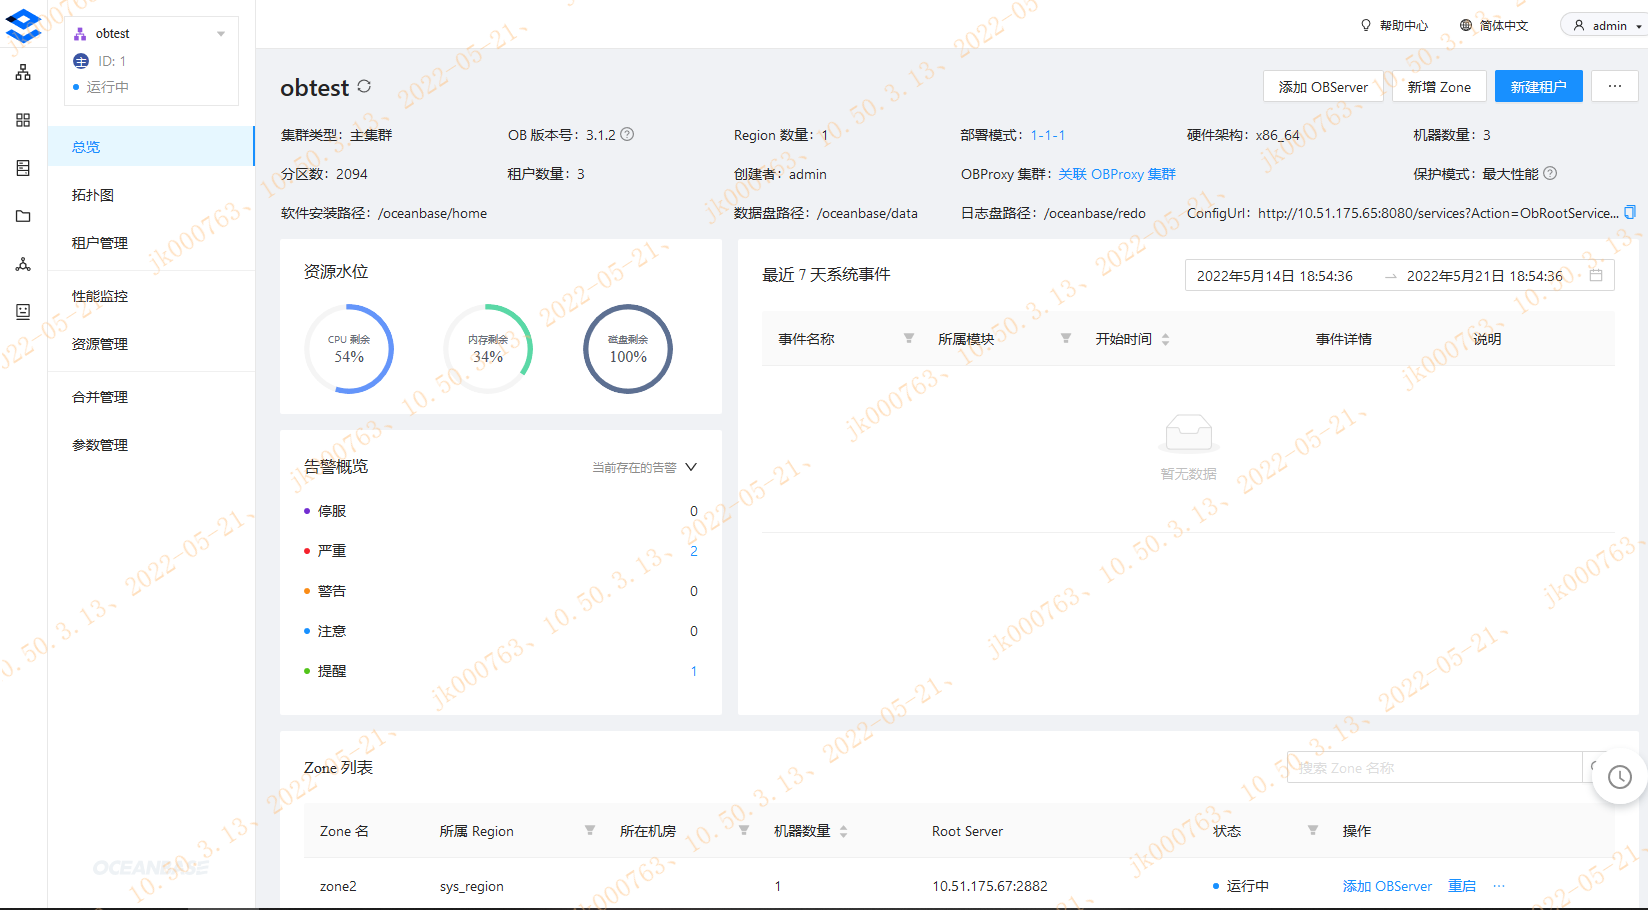Expand the obtest cluster selector dropdown

click(221, 34)
